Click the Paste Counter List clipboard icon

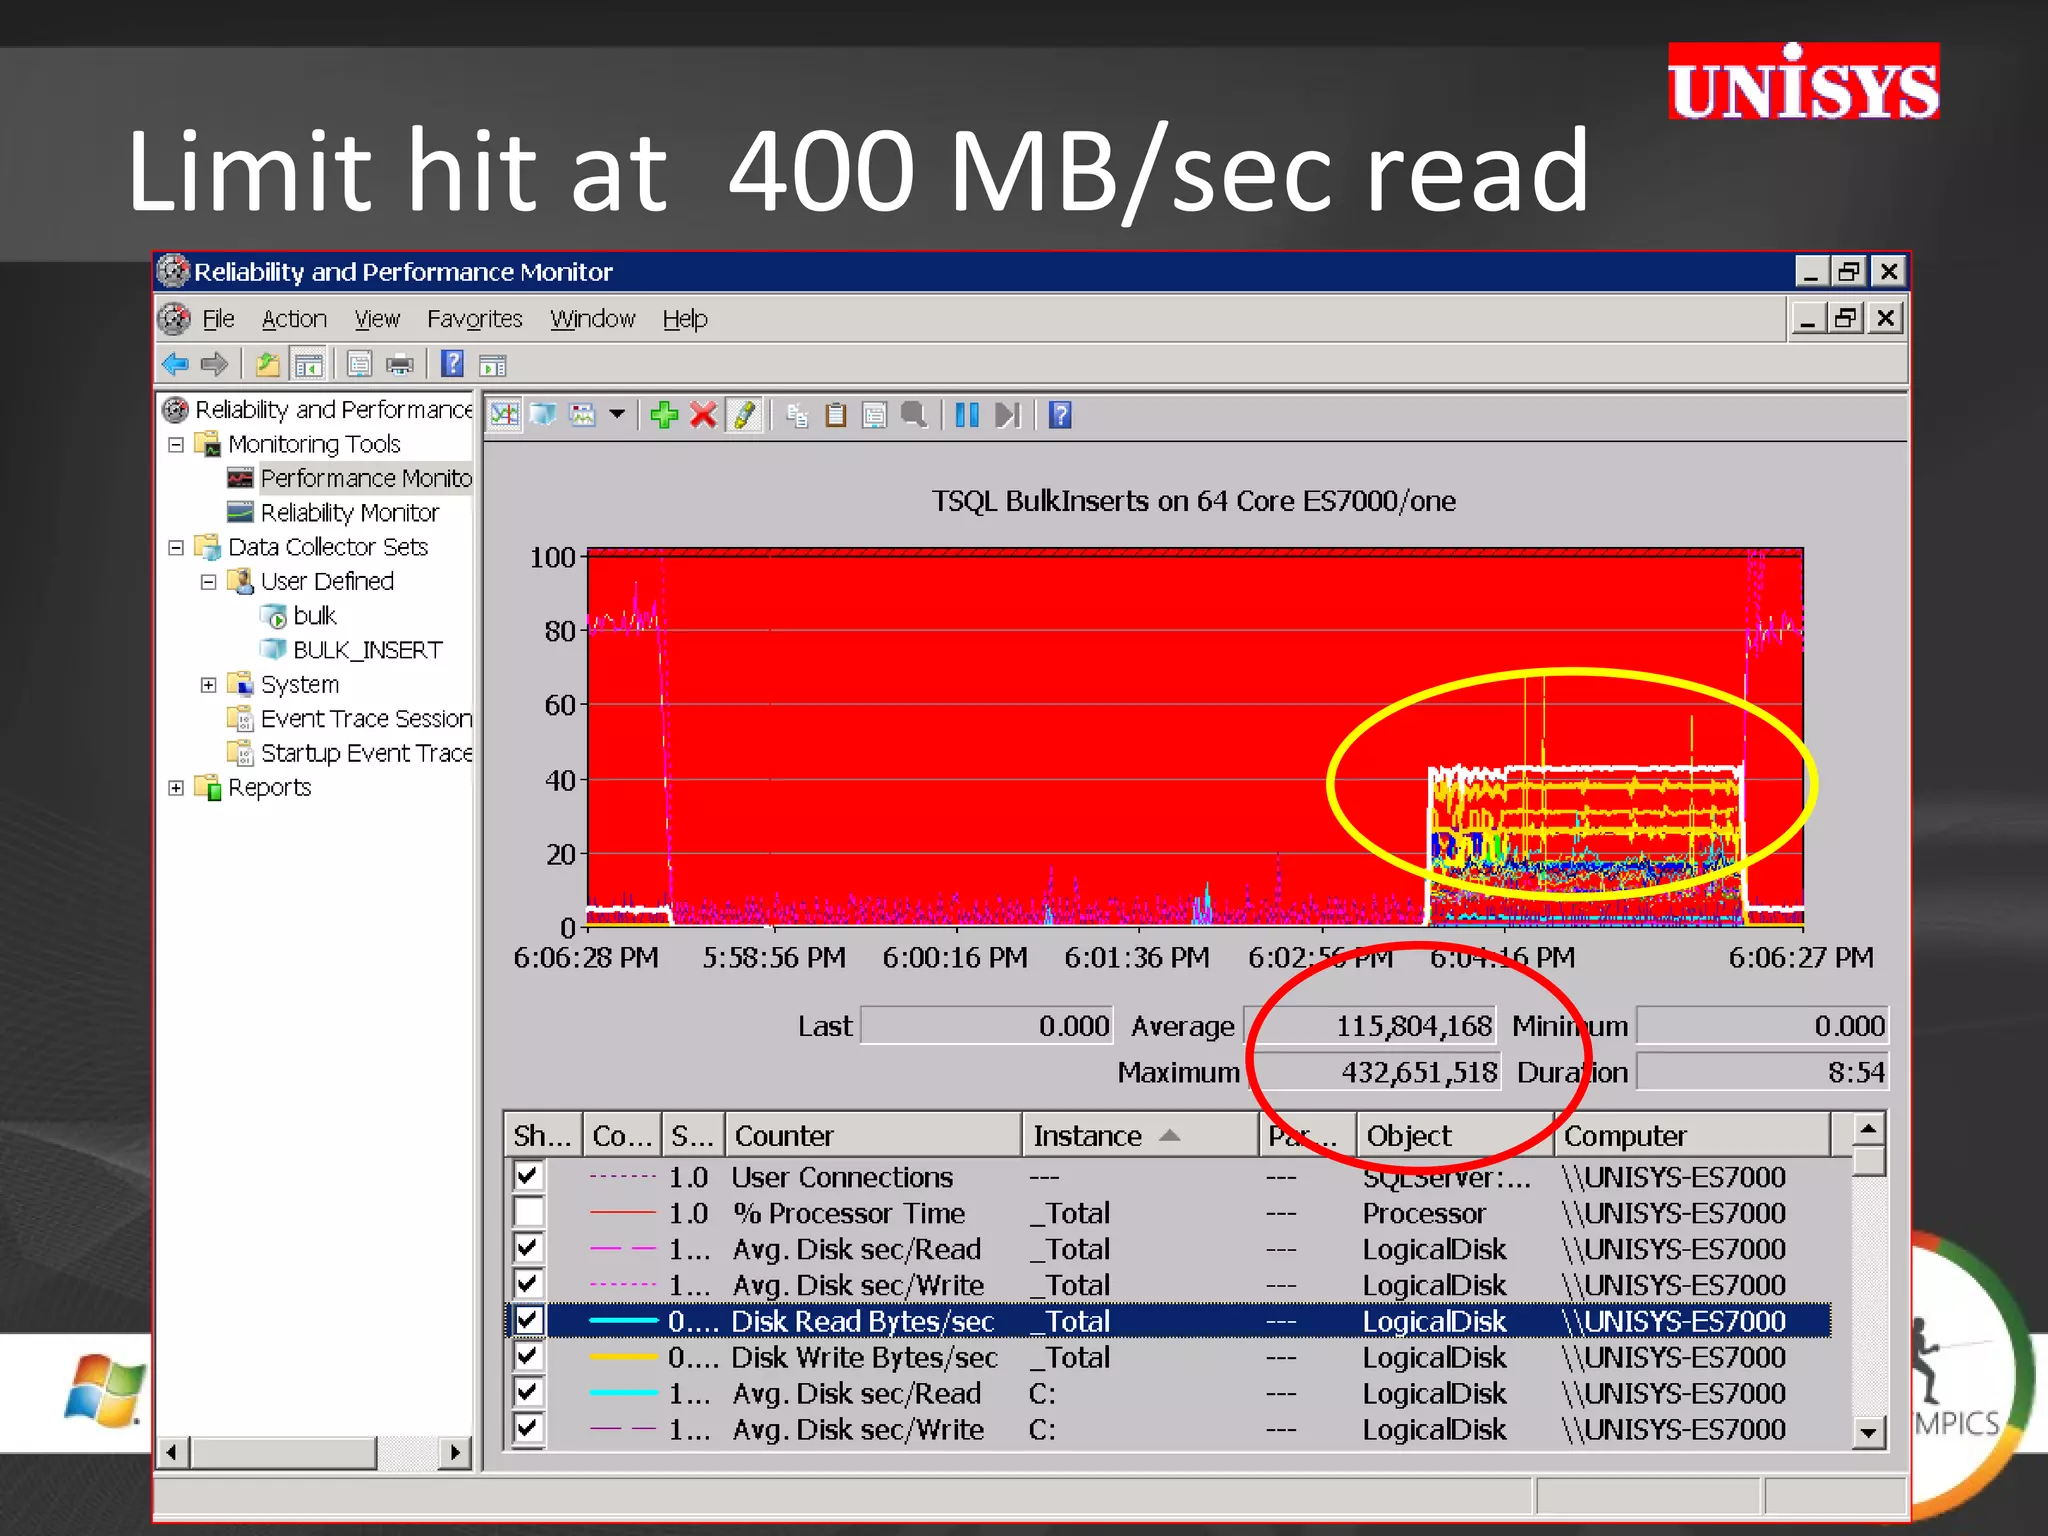pyautogui.click(x=835, y=414)
